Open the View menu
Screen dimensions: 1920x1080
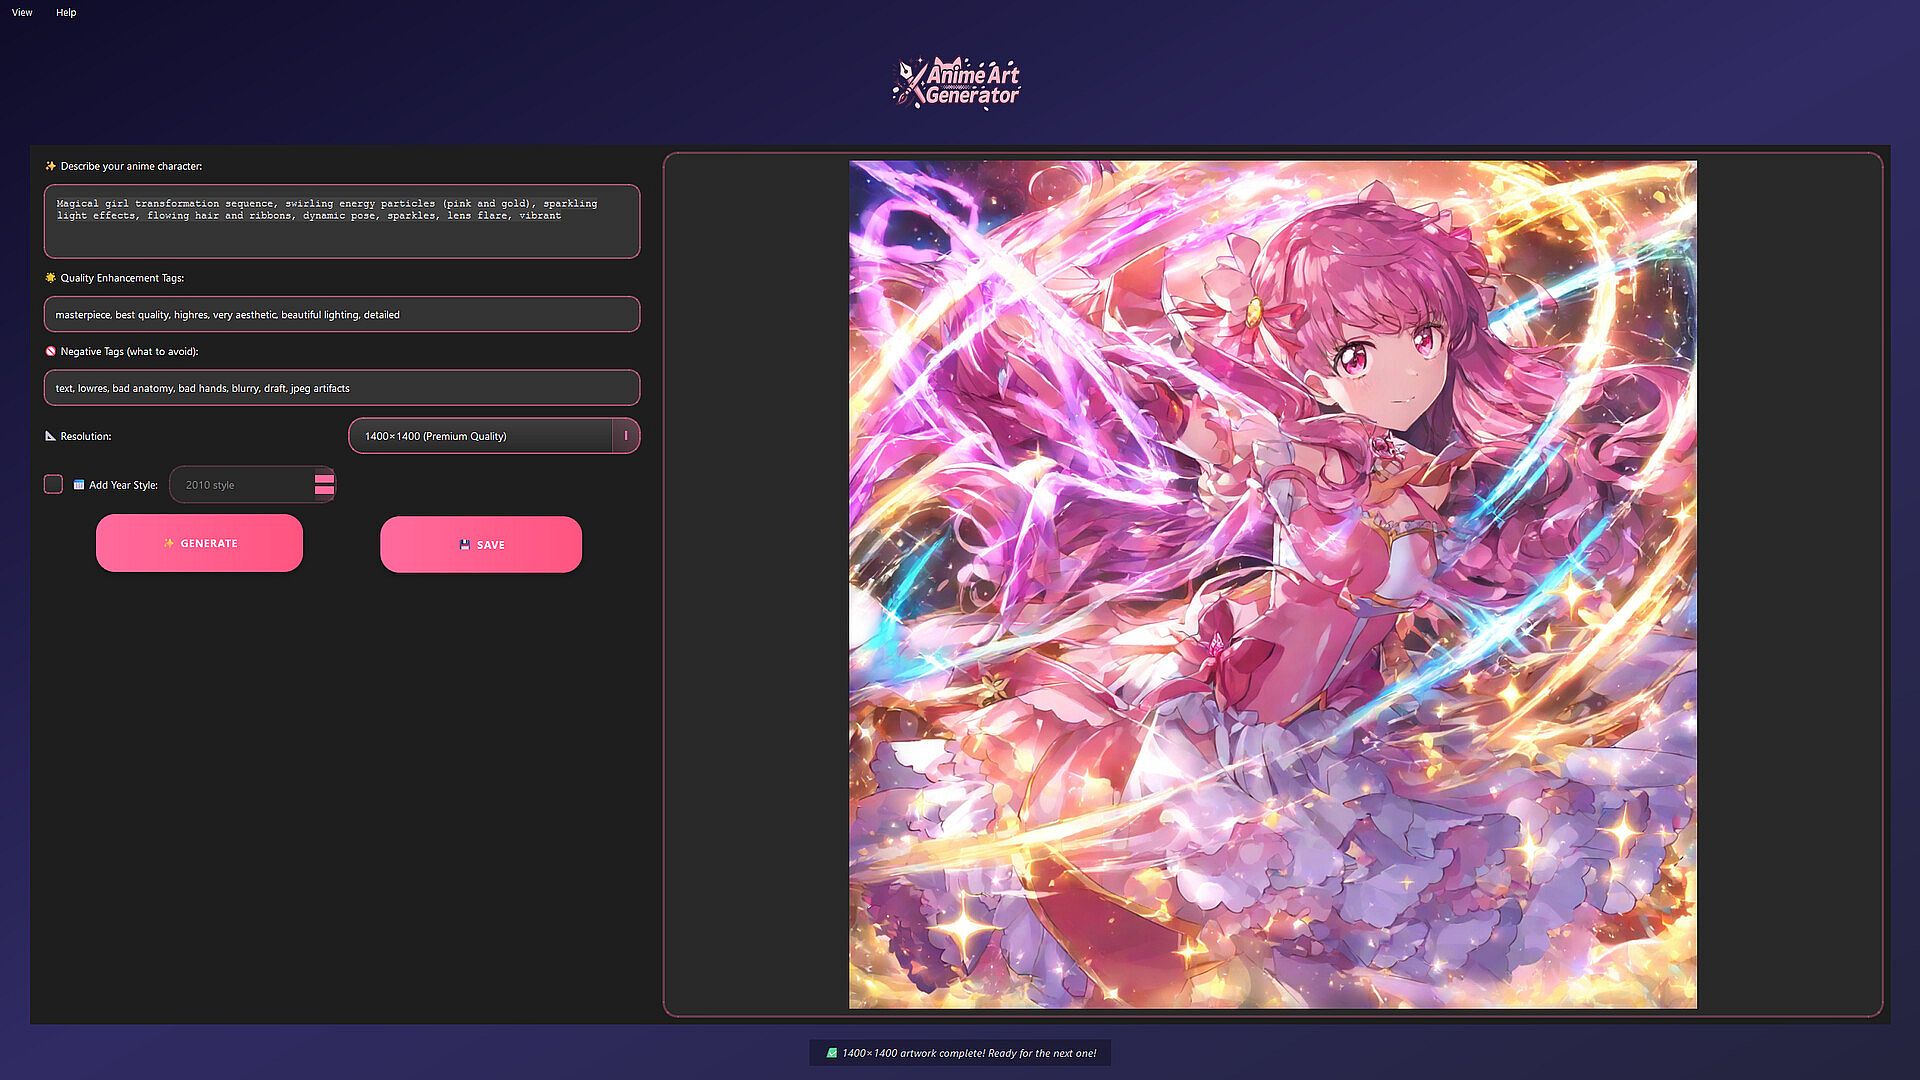[x=22, y=12]
